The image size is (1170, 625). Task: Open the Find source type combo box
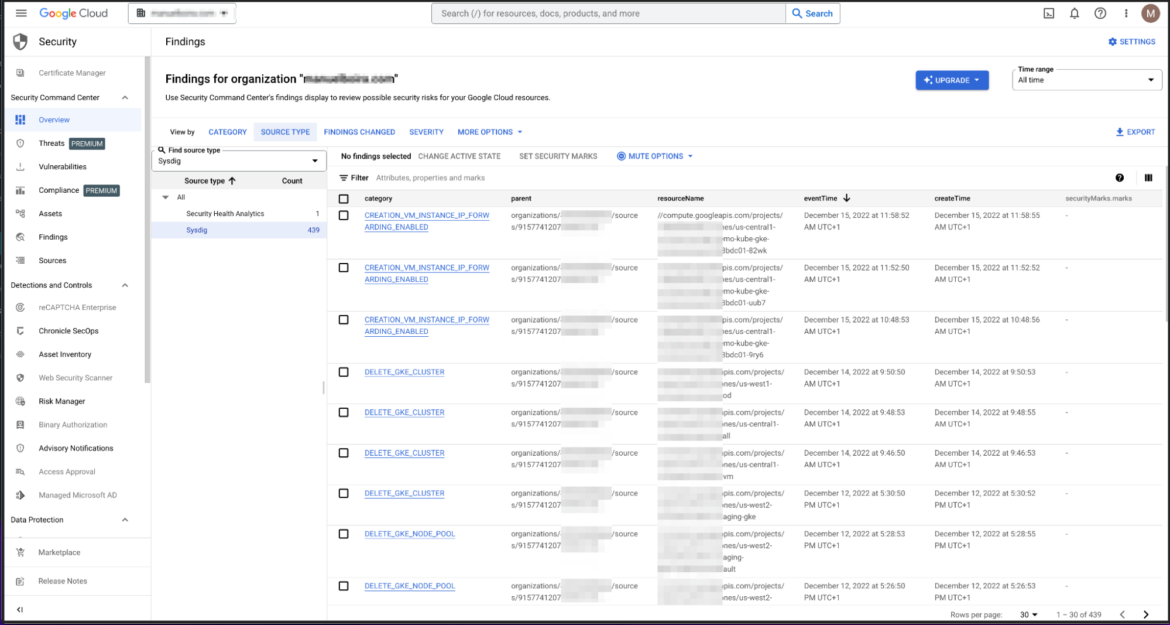click(239, 160)
